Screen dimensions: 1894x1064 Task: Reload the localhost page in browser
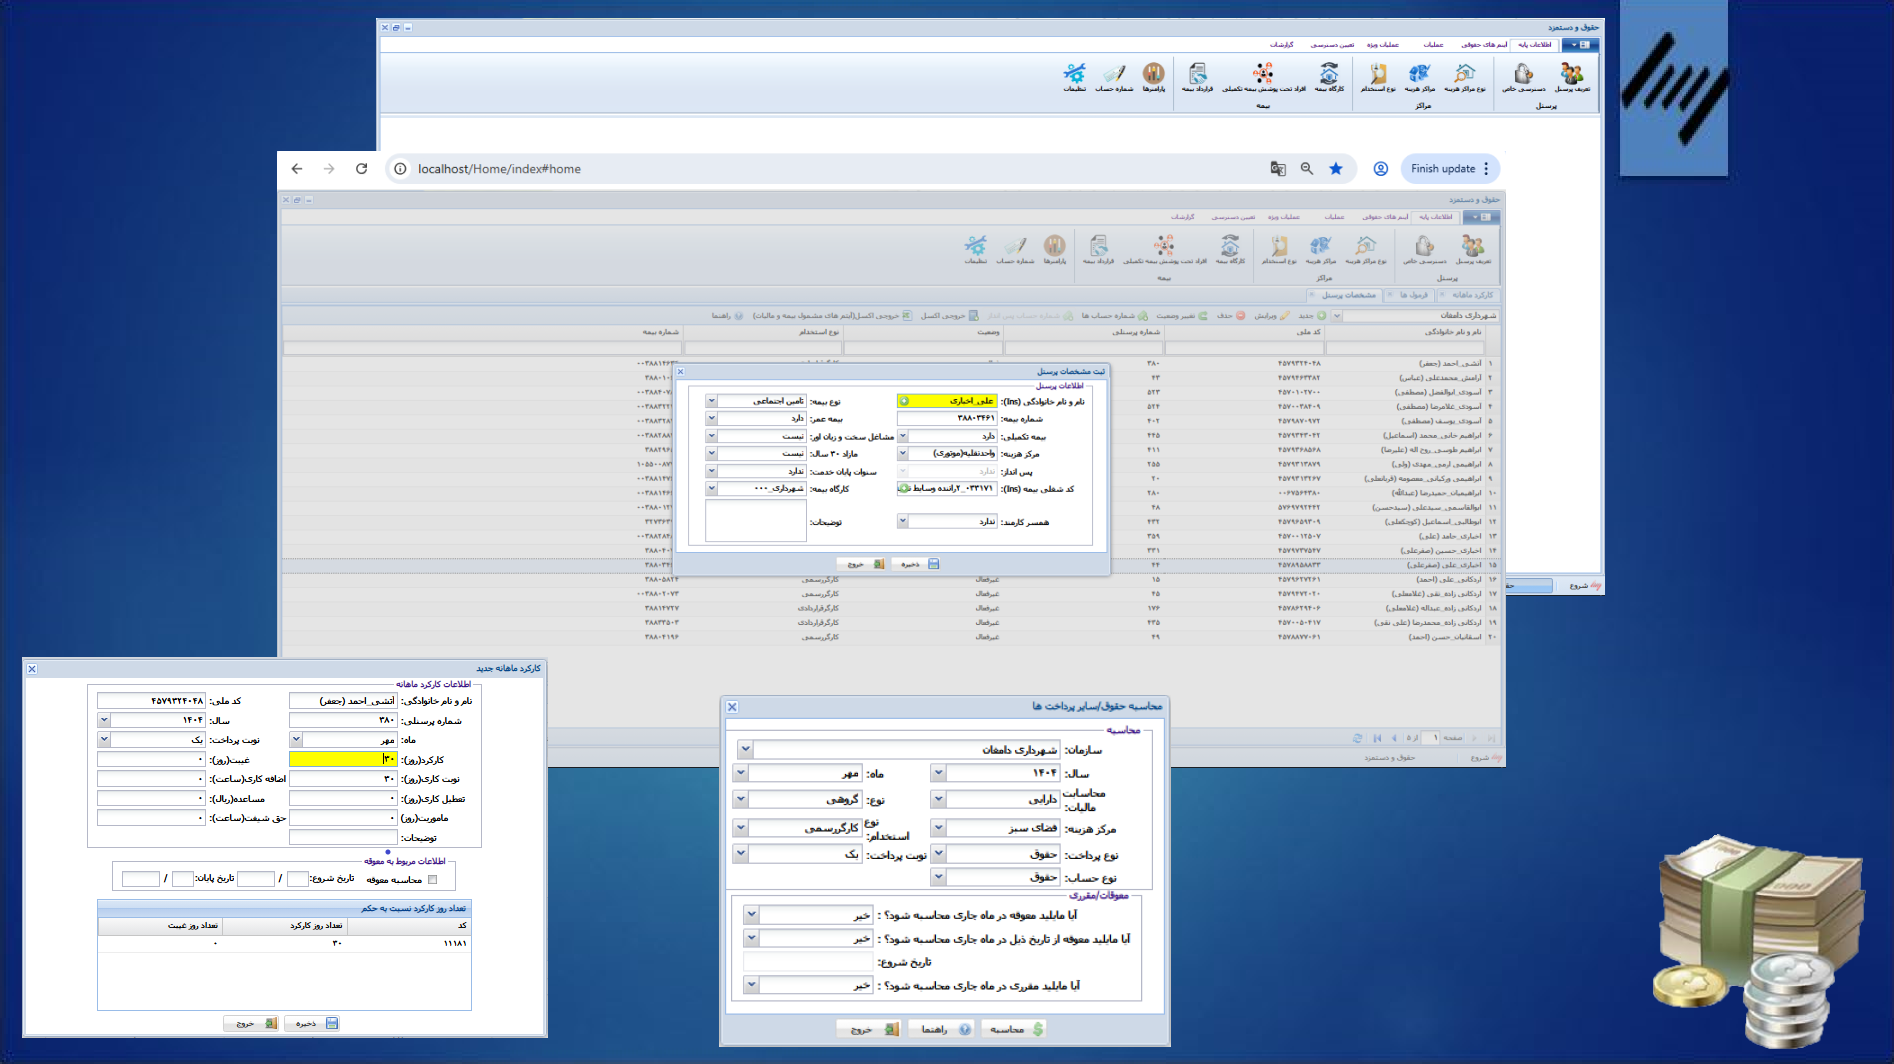coord(361,169)
